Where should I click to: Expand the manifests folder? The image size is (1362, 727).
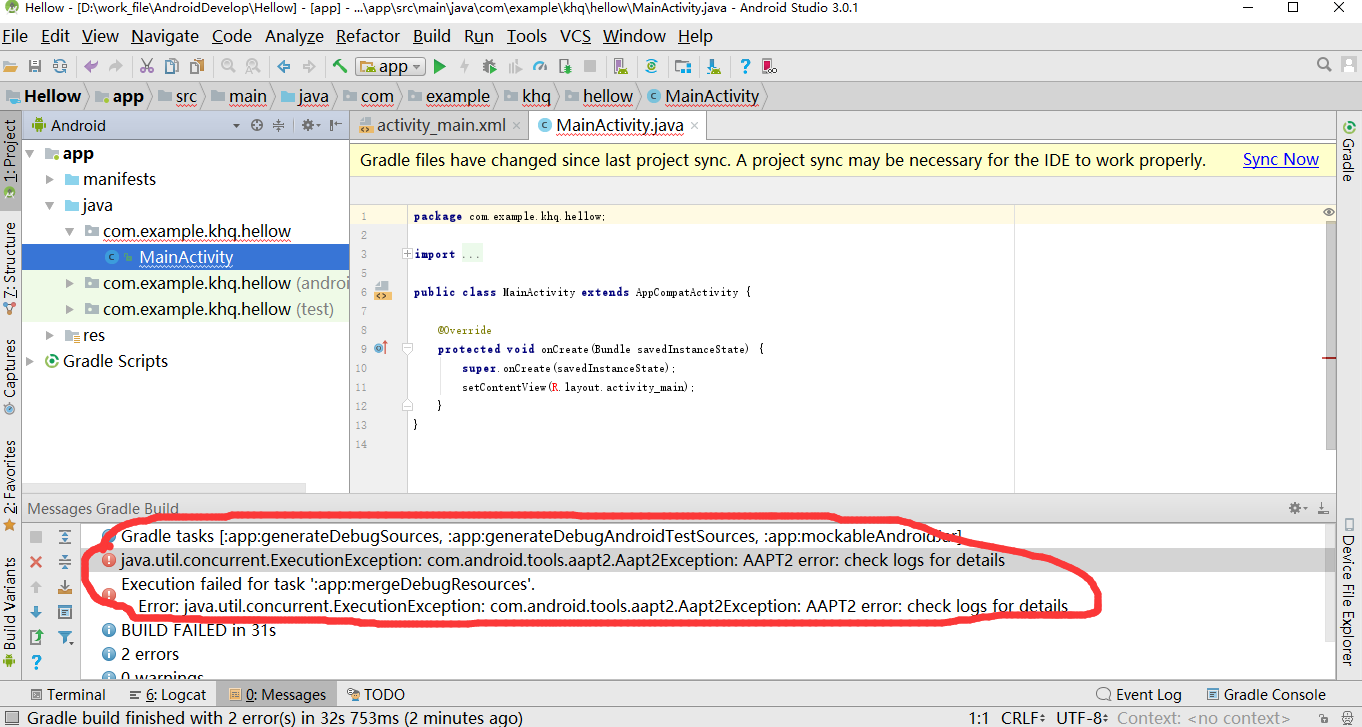click(50, 180)
